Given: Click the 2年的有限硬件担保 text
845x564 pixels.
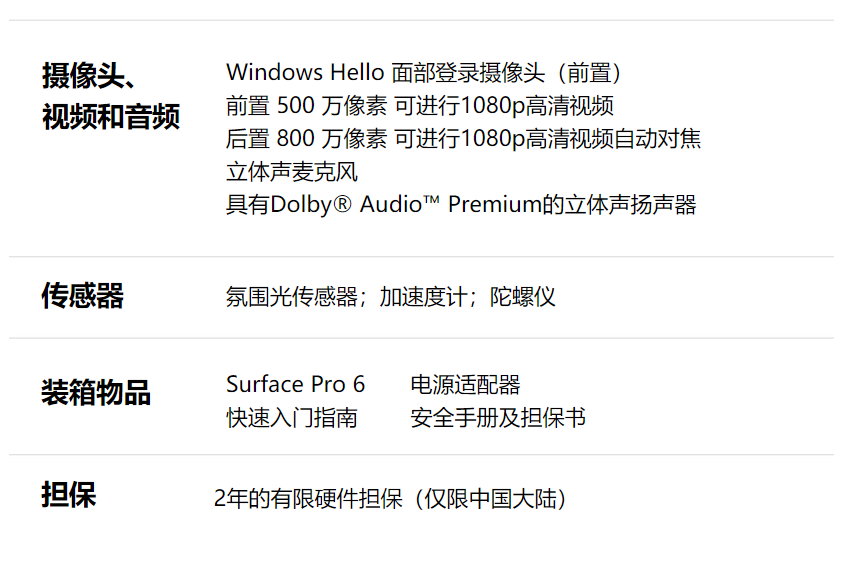Looking at the screenshot, I should click(x=308, y=499).
